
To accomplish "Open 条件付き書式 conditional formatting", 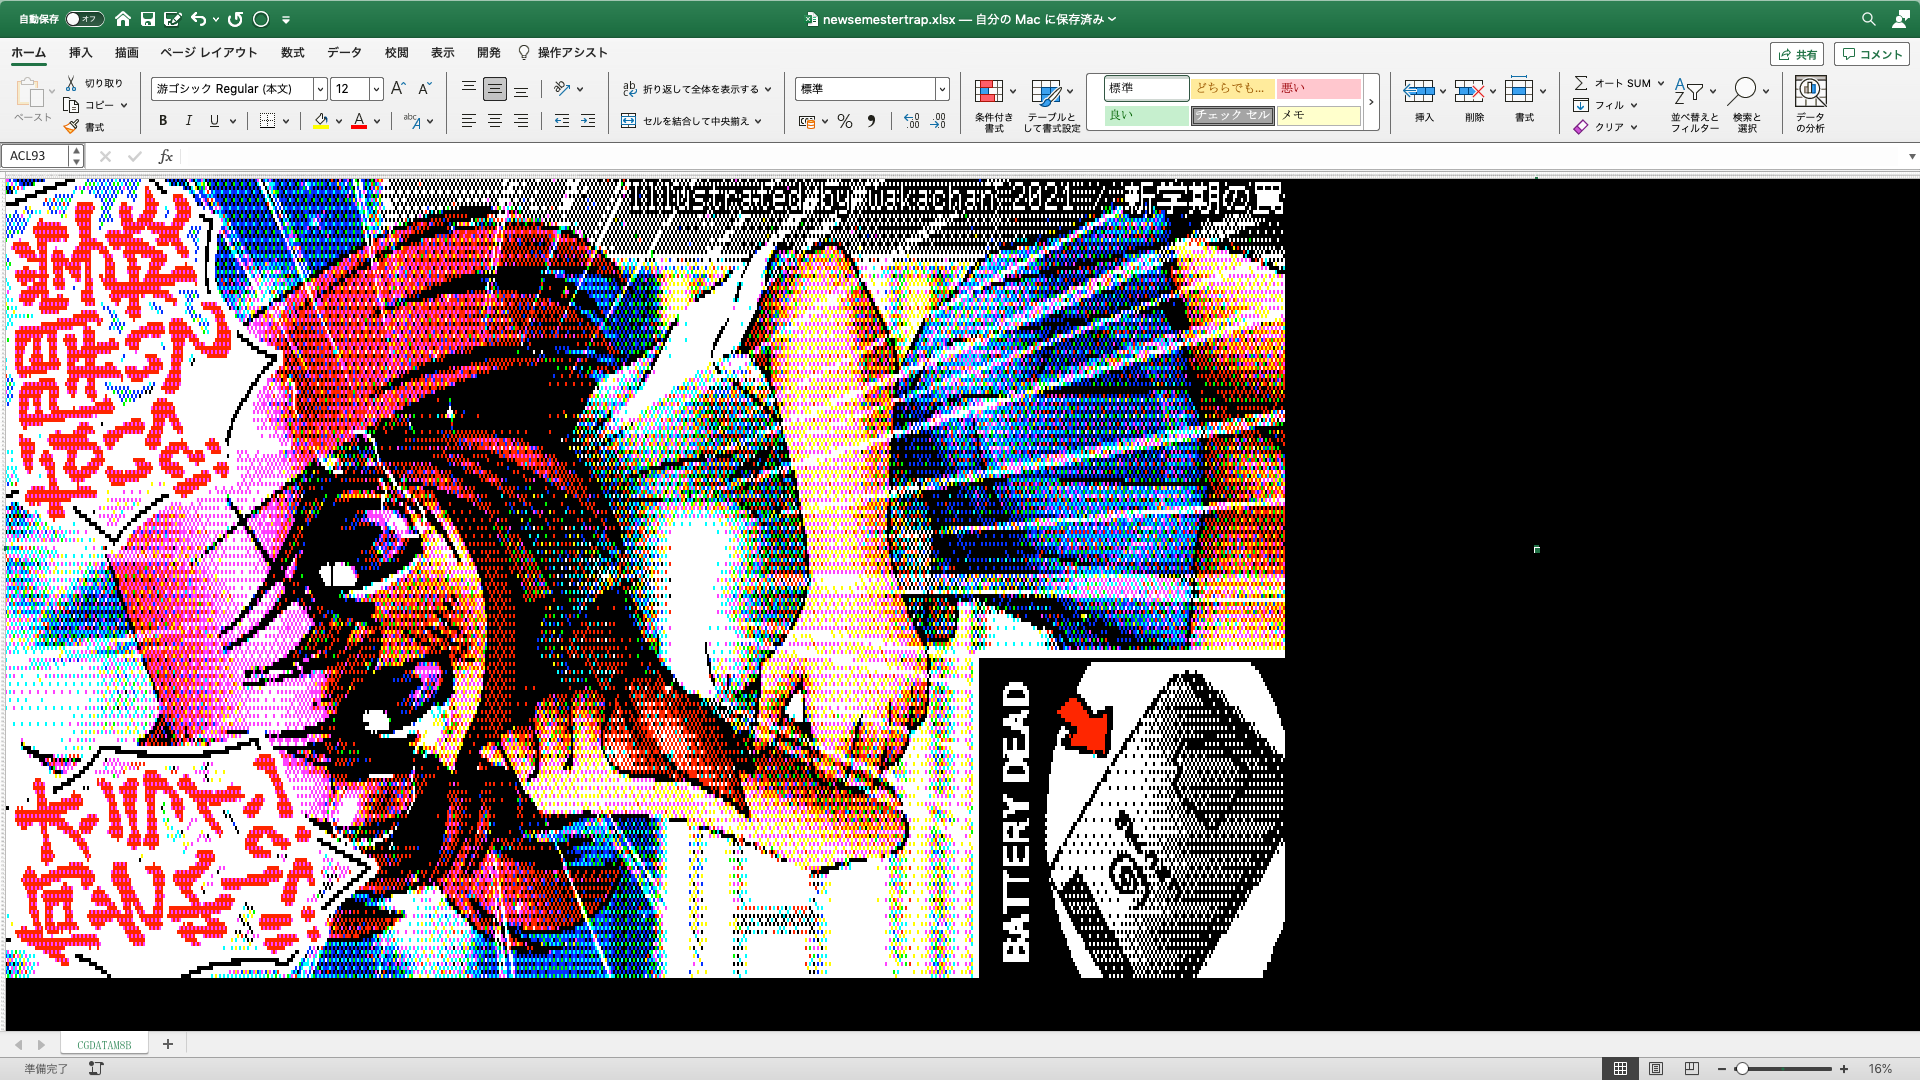I will tap(994, 104).
